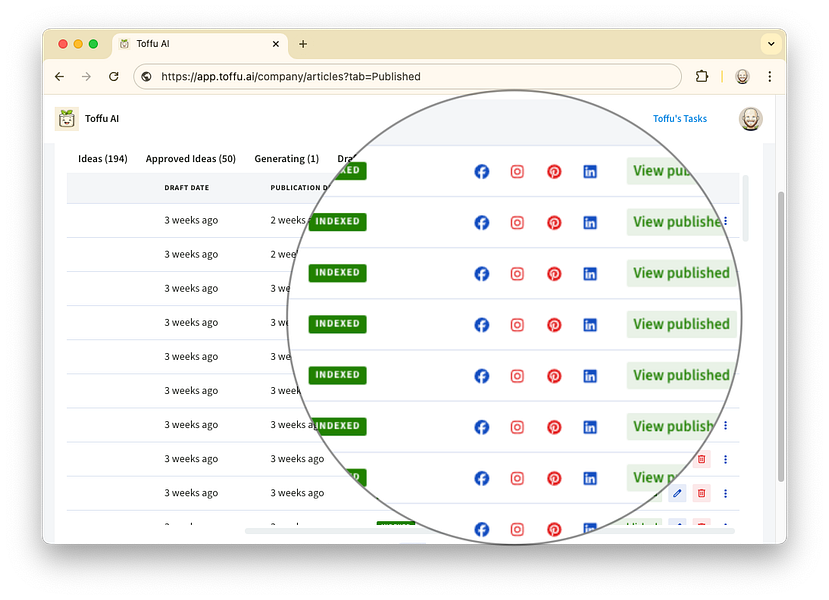Click trash icon in row without pencil icon
This screenshot has height=600, width=829.
[702, 459]
